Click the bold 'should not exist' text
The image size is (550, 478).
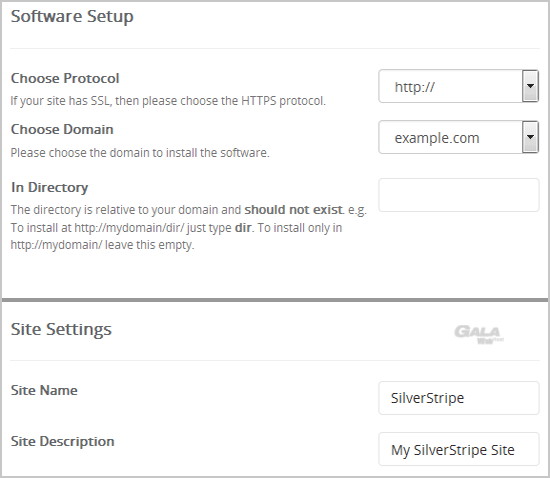[293, 210]
